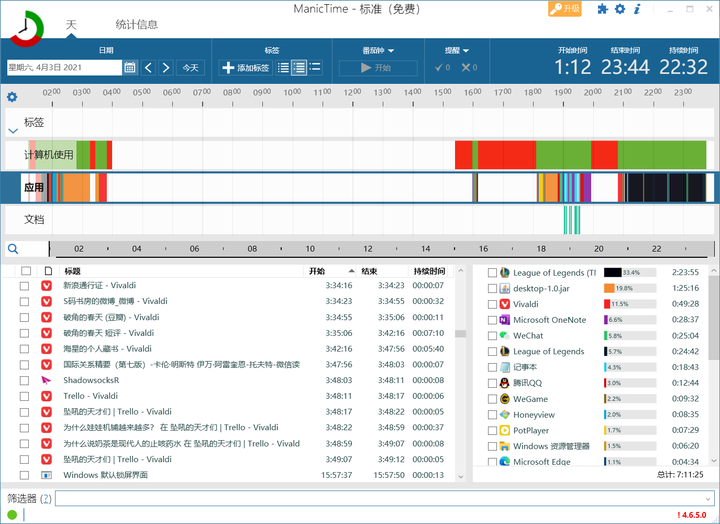Screen dimensions: 720x524
Task: Select the 应用 timeline row
Action: coord(360,187)
